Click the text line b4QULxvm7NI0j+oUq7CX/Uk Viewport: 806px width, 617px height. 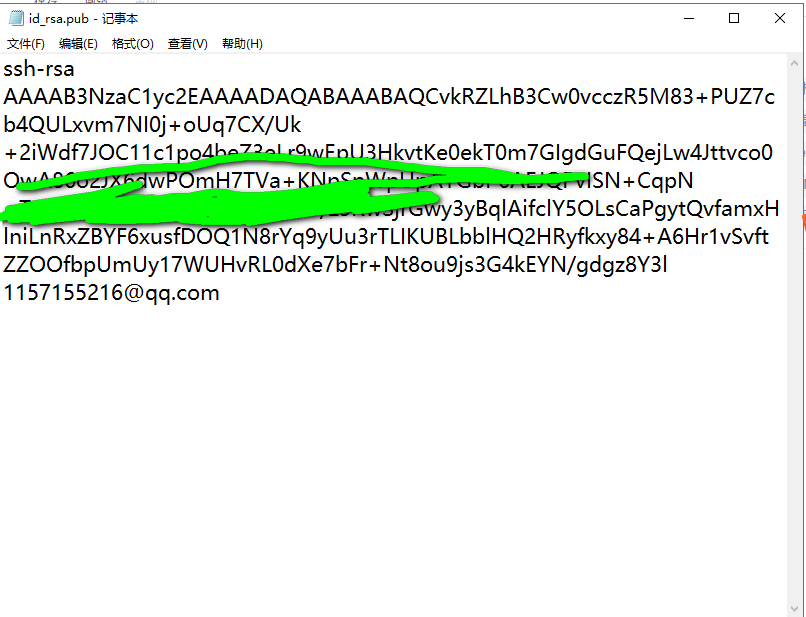152,125
